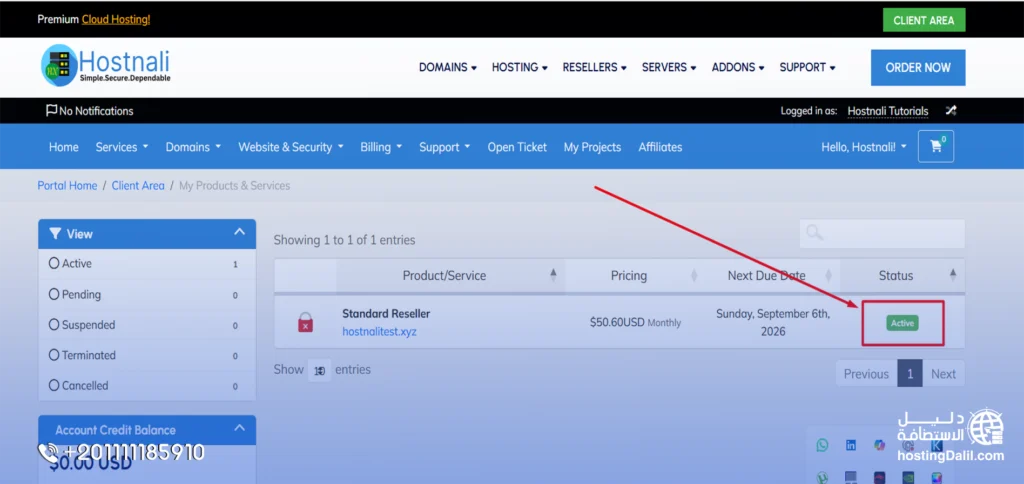
Task: Select the Suspended filter radio
Action: (x=54, y=325)
